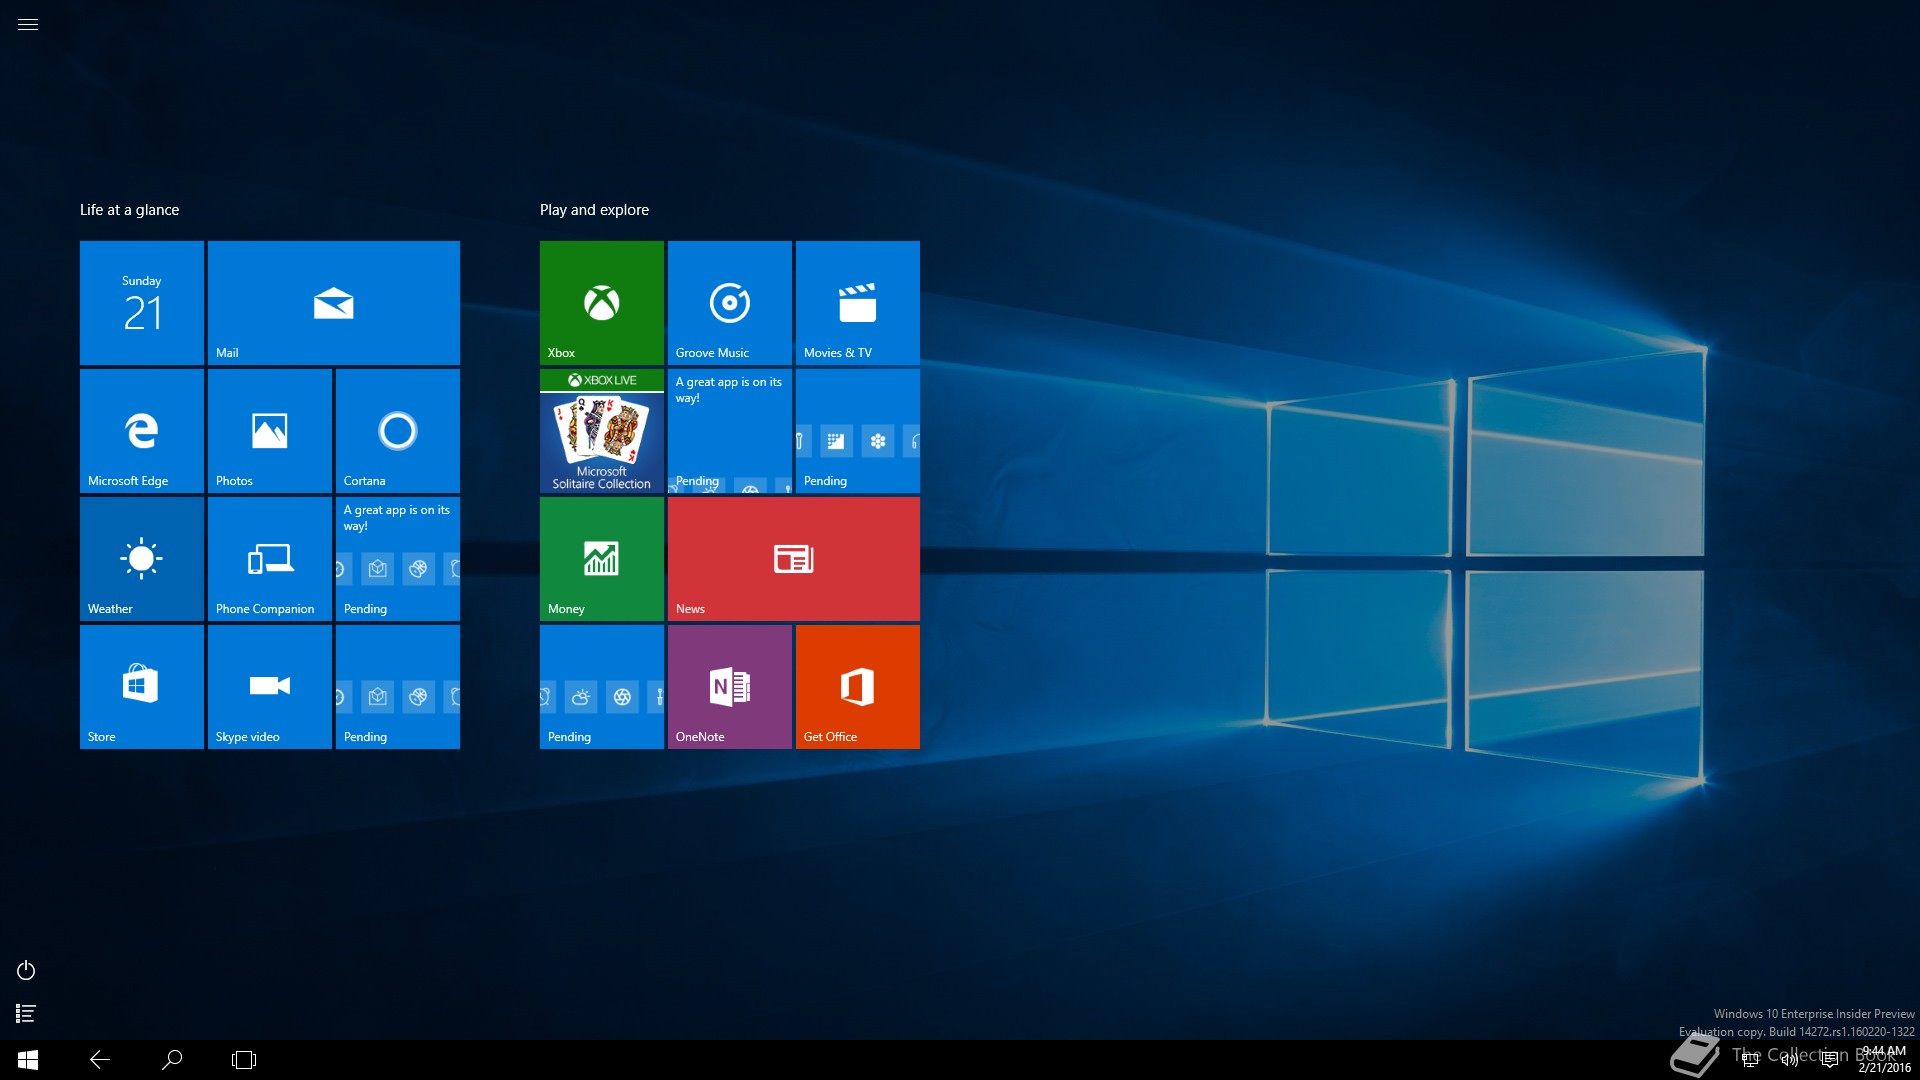Open the Movies & TV tile
1920x1080 pixels.
857,303
